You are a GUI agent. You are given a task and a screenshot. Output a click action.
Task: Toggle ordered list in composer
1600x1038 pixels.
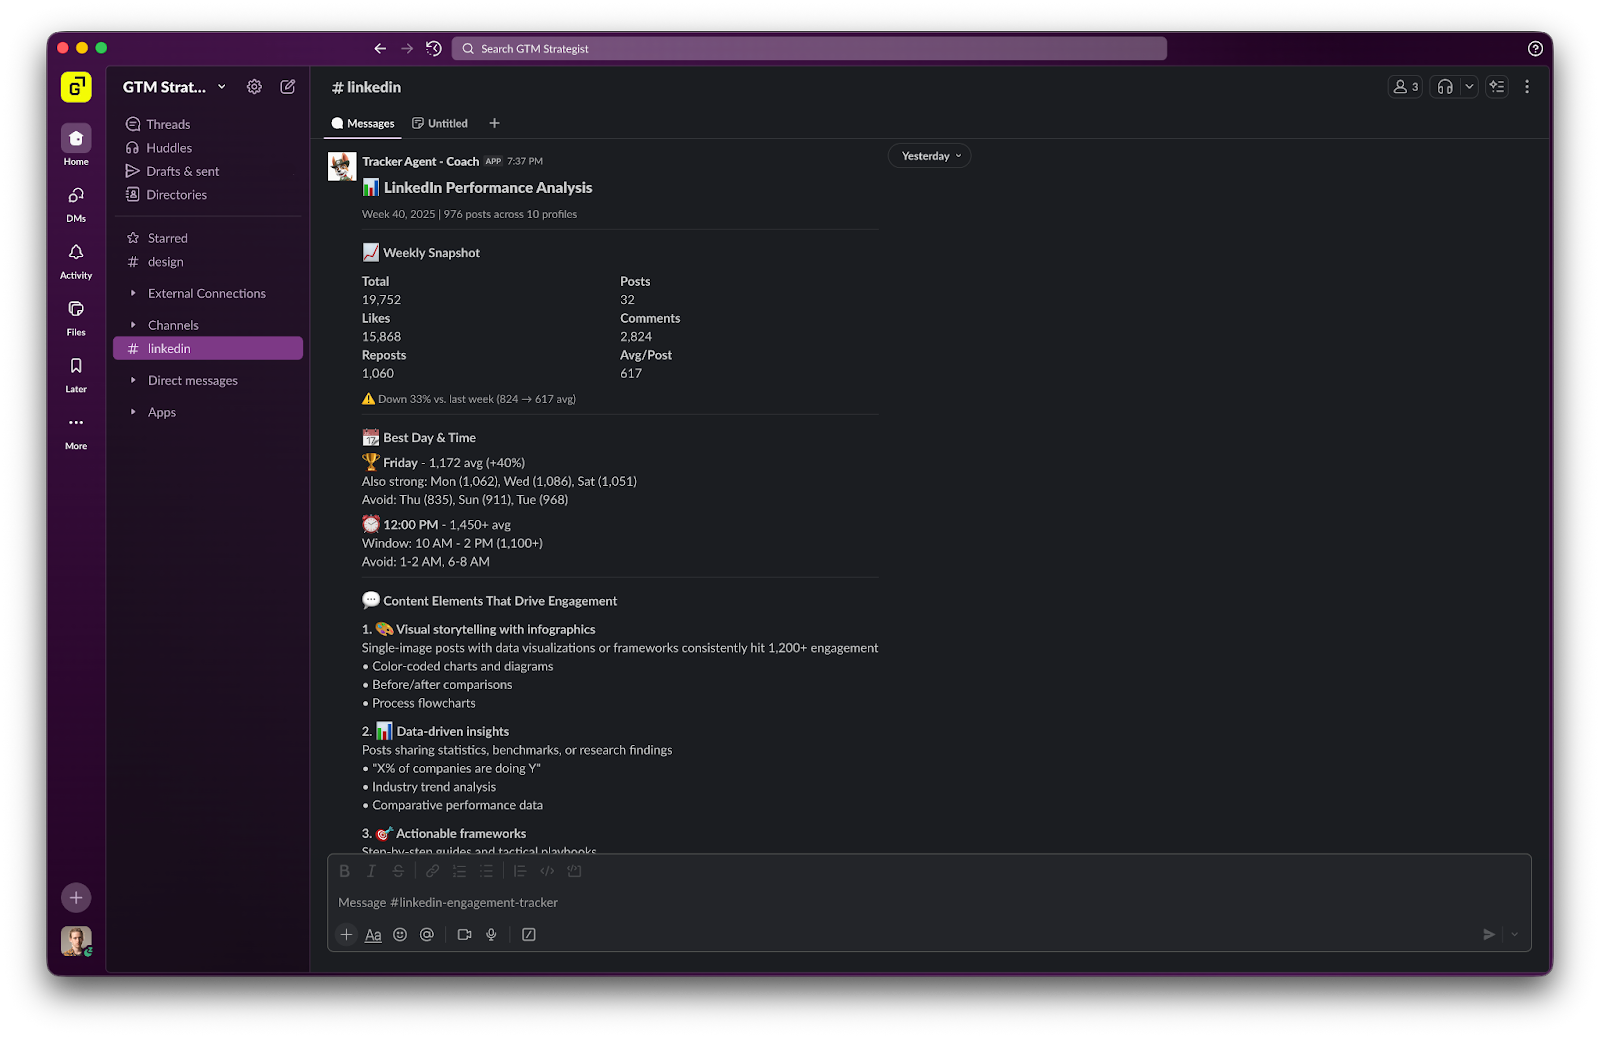pyautogui.click(x=459, y=871)
